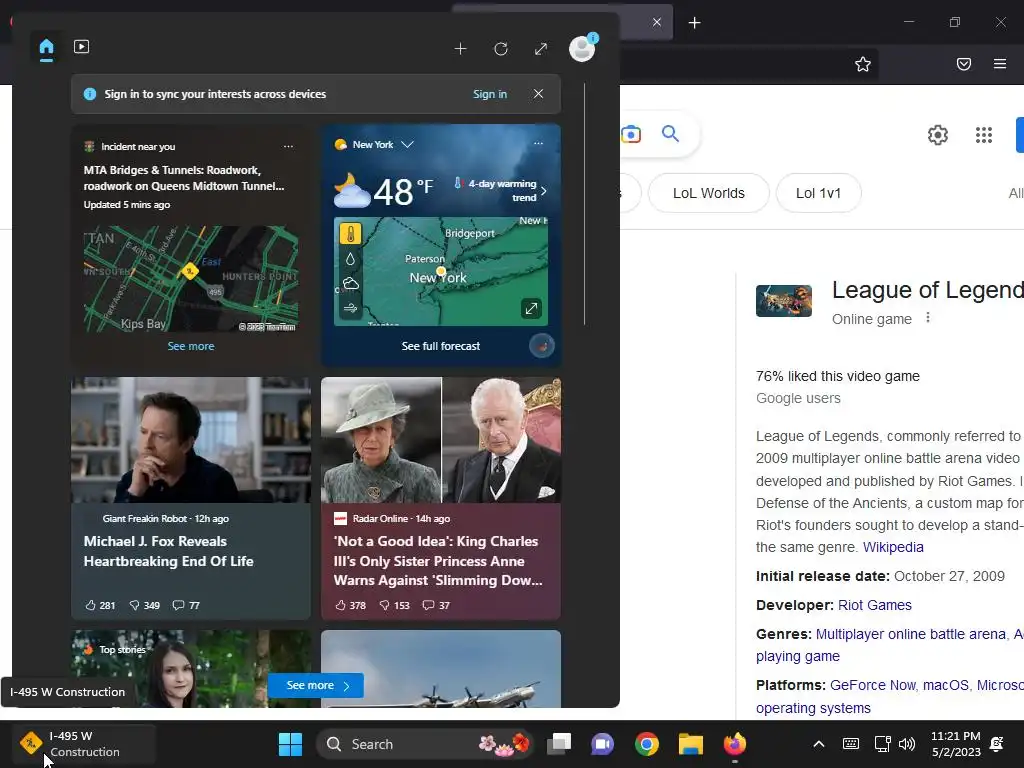
Task: Bookmark this page with the star
Action: click(863, 64)
